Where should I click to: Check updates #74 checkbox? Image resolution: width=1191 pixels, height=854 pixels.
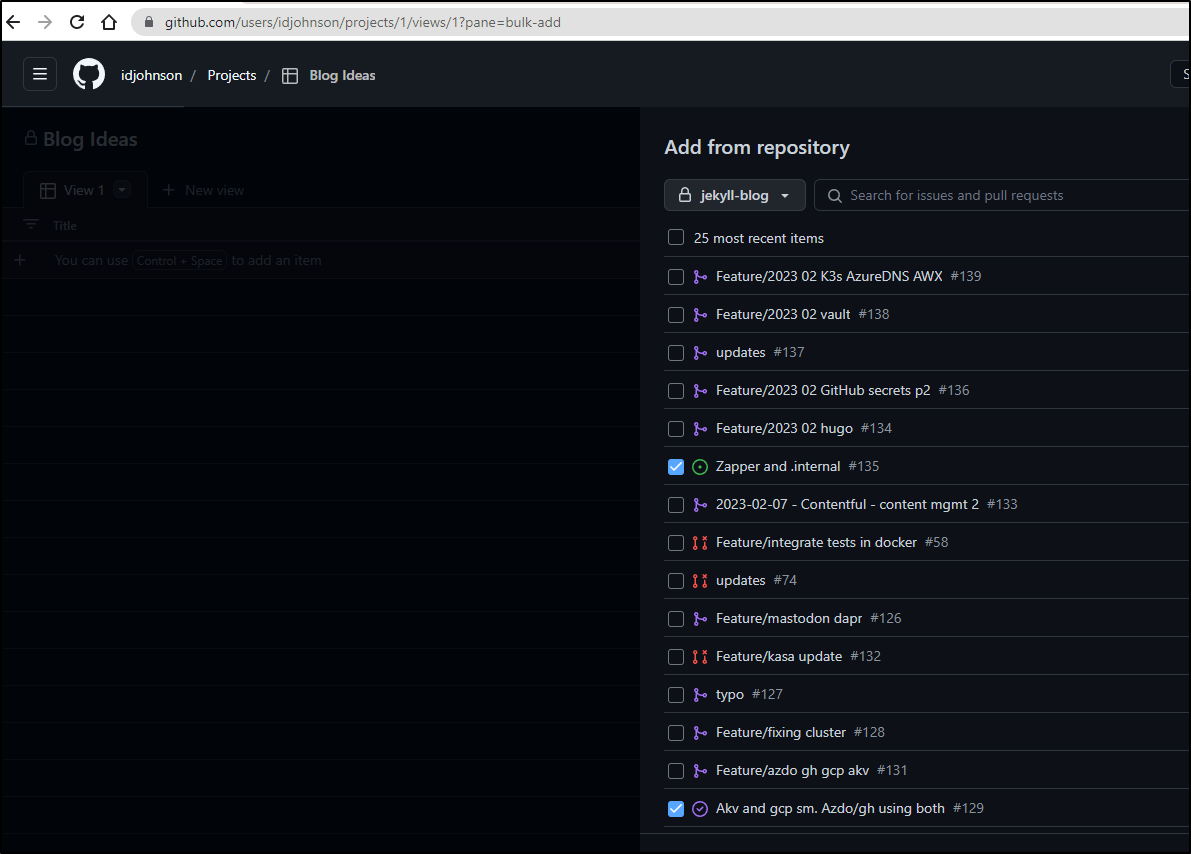(676, 580)
